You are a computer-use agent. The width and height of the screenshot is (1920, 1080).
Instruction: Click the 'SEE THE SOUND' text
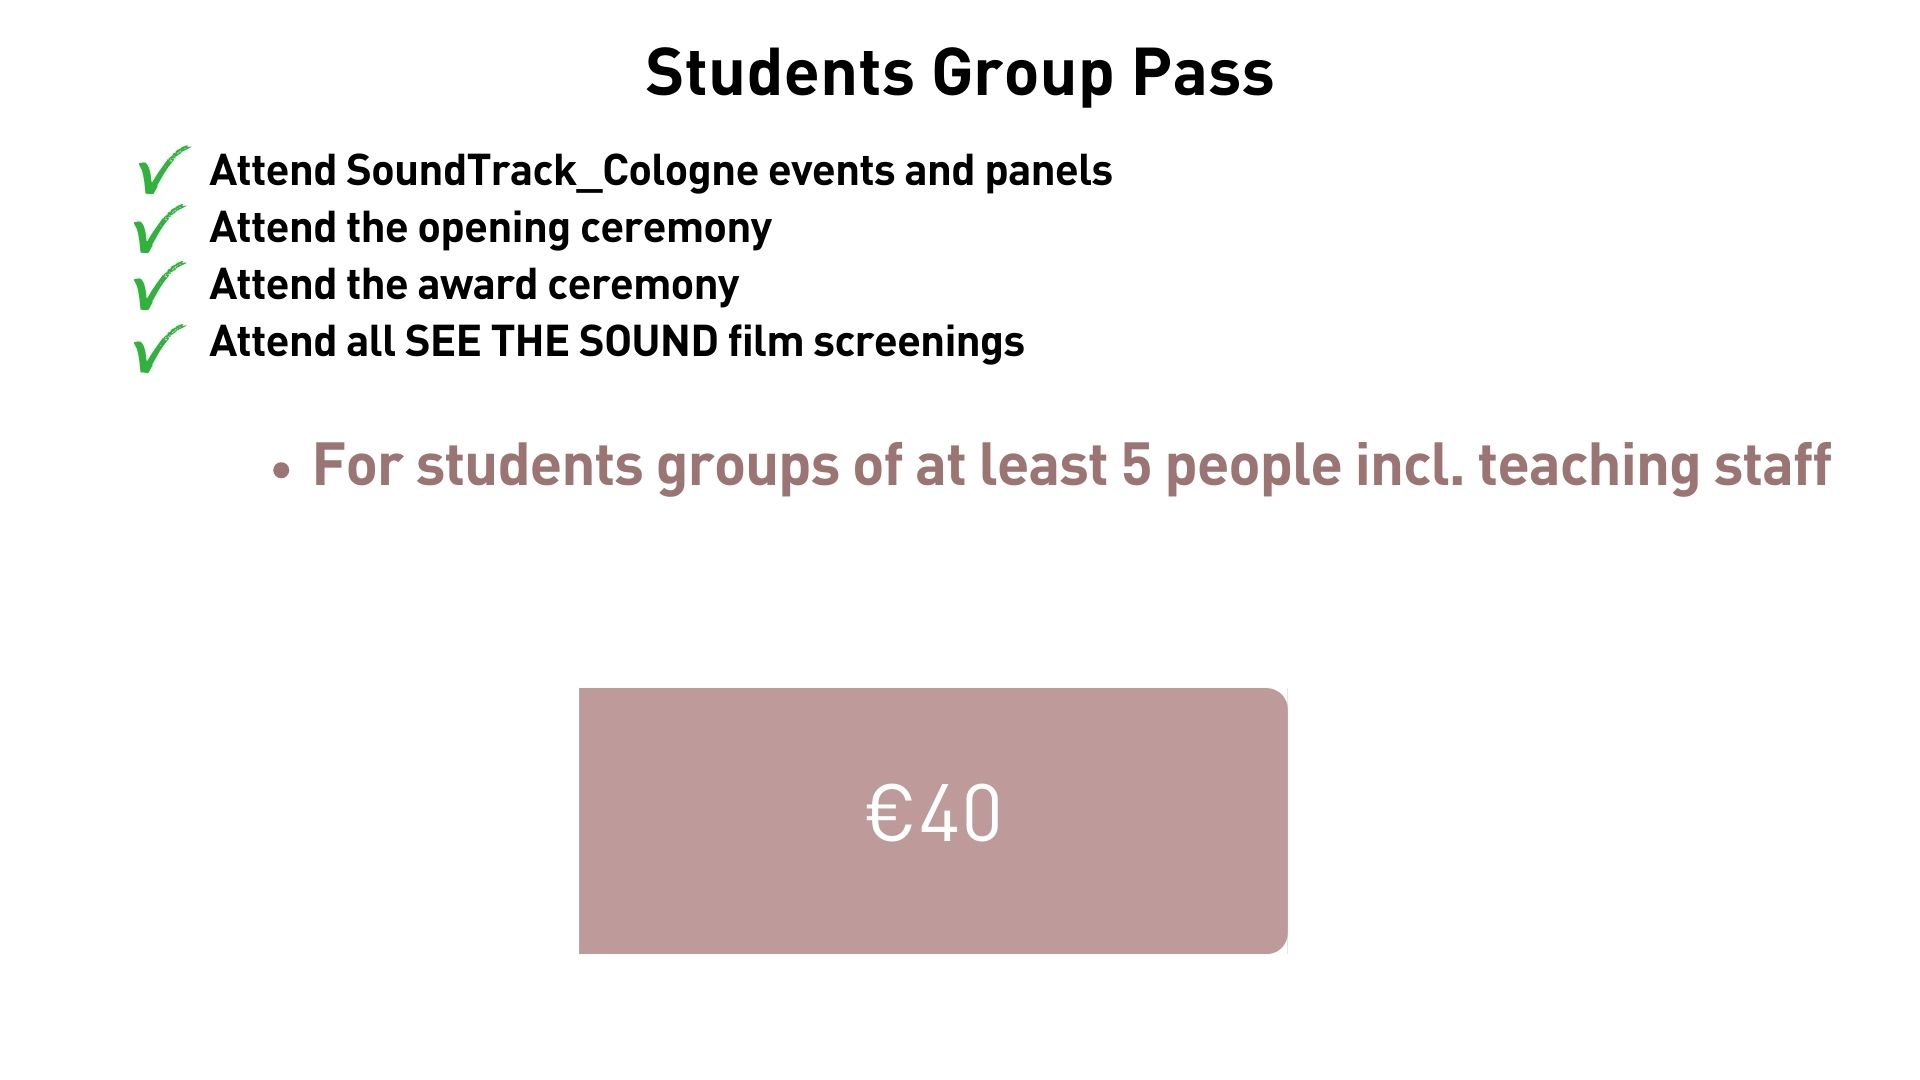(x=561, y=342)
